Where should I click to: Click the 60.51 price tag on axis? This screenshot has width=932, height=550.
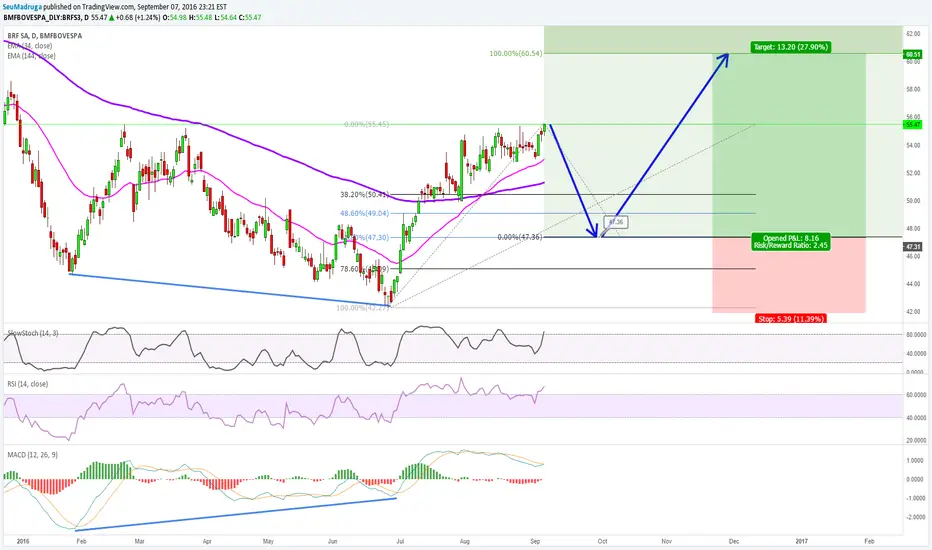click(912, 54)
